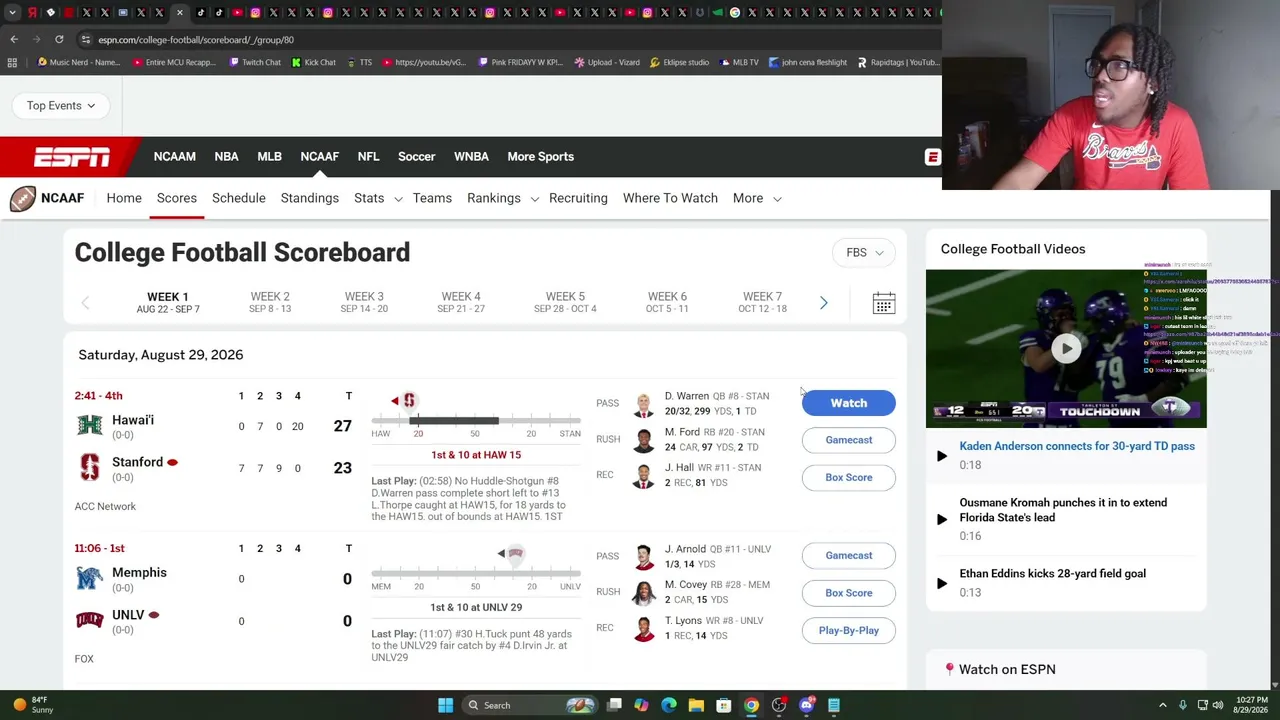Play the Ousmane Kromah video clip

[941, 519]
